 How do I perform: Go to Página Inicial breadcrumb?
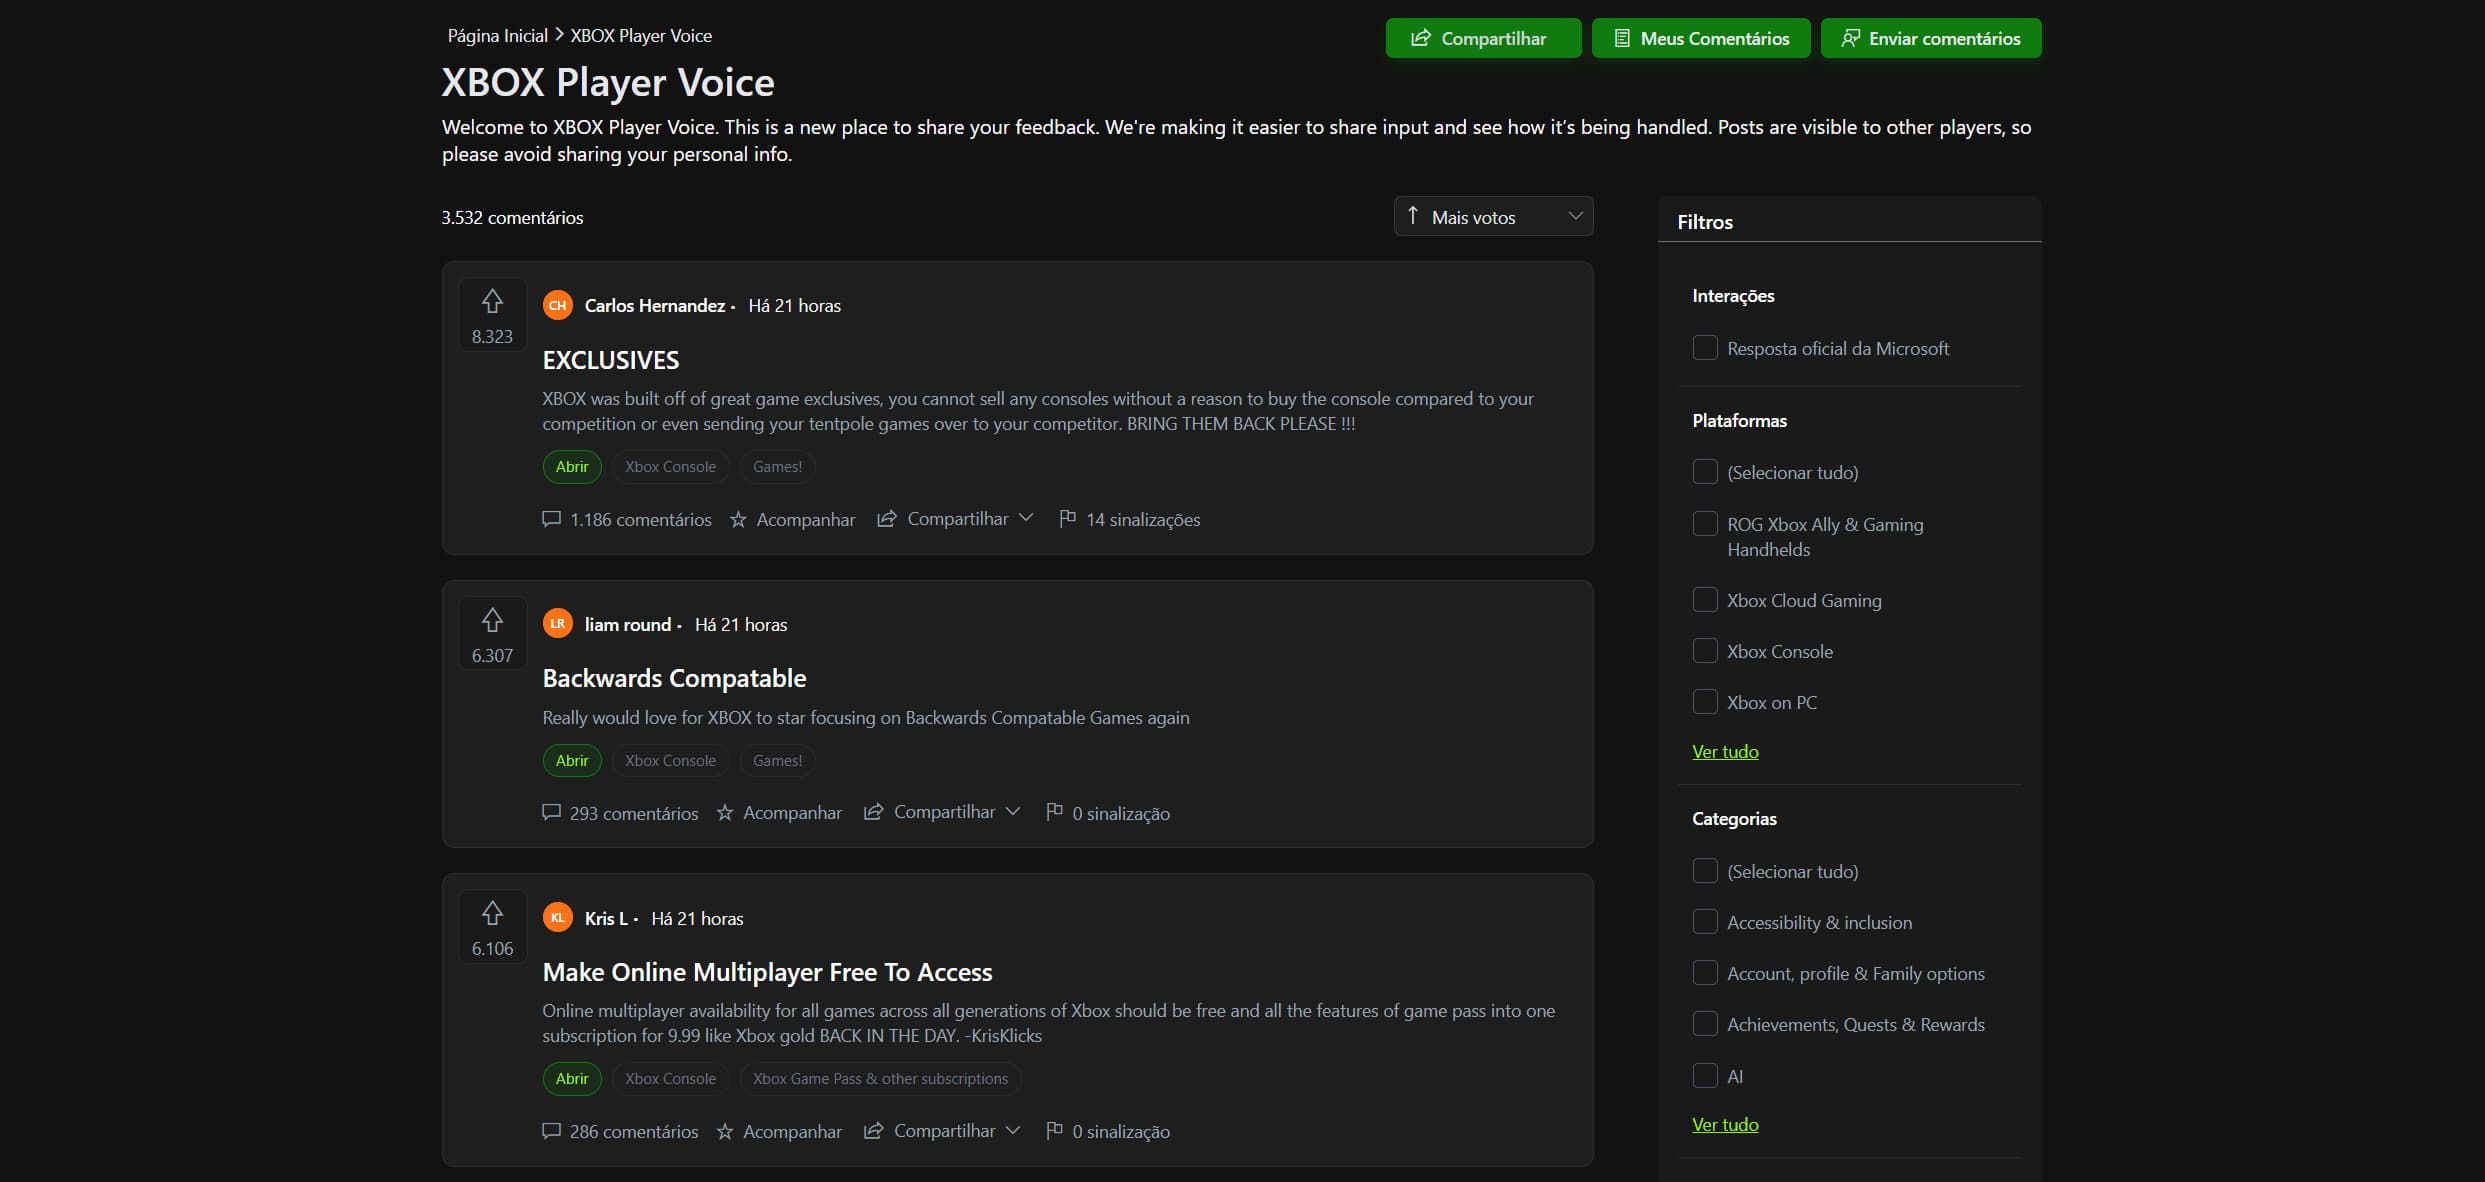click(x=497, y=35)
